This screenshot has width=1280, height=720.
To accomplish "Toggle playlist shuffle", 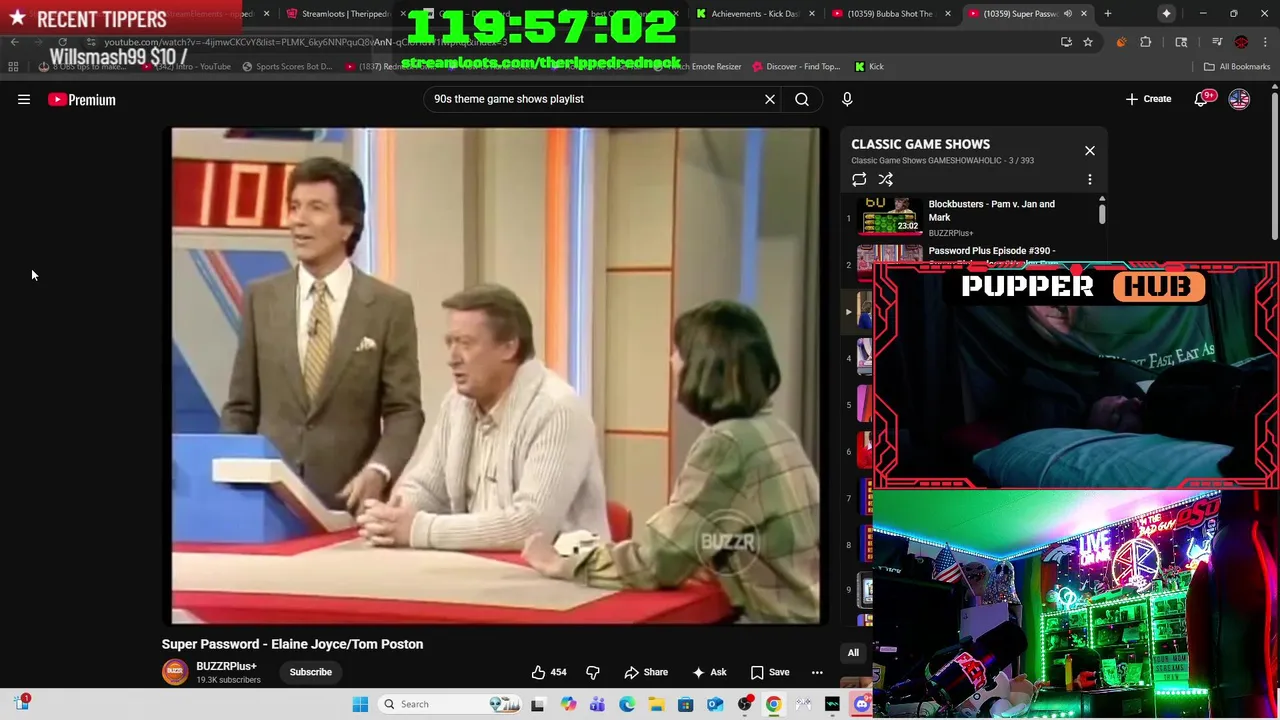I will [886, 180].
